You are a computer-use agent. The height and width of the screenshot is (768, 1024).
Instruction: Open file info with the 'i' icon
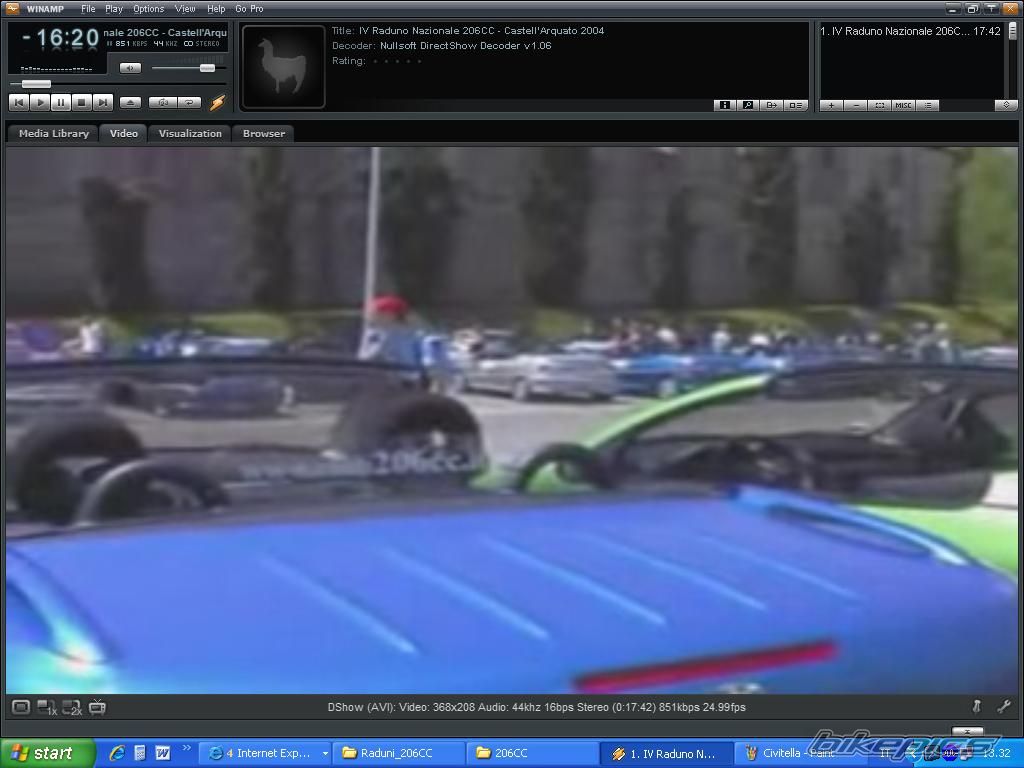[x=724, y=105]
